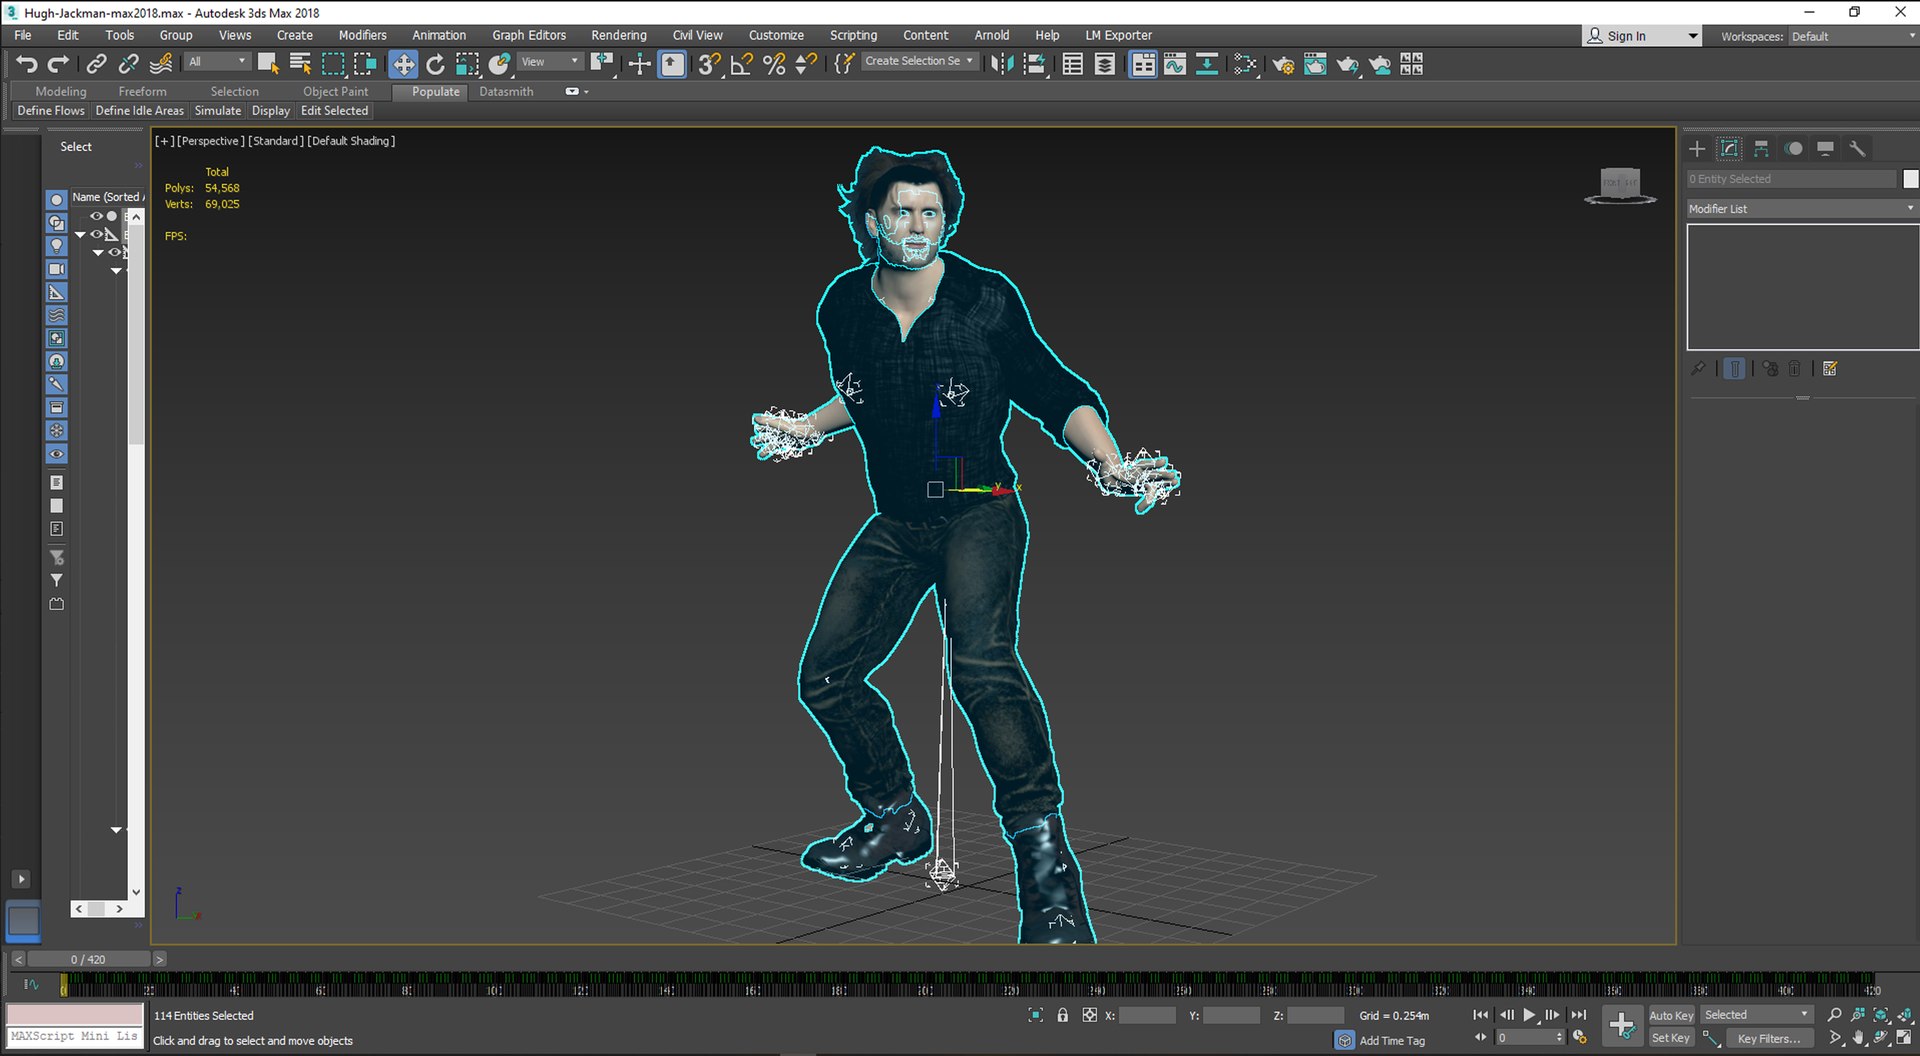Open the Utilities wrench panel
This screenshot has height=1056, width=1920.
click(x=1857, y=149)
